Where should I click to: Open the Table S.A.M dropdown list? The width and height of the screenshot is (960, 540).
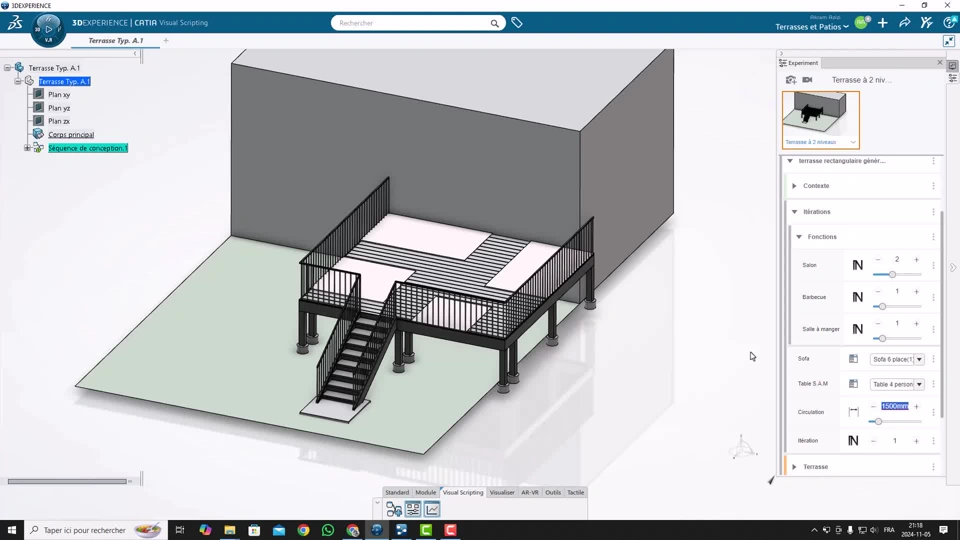919,384
